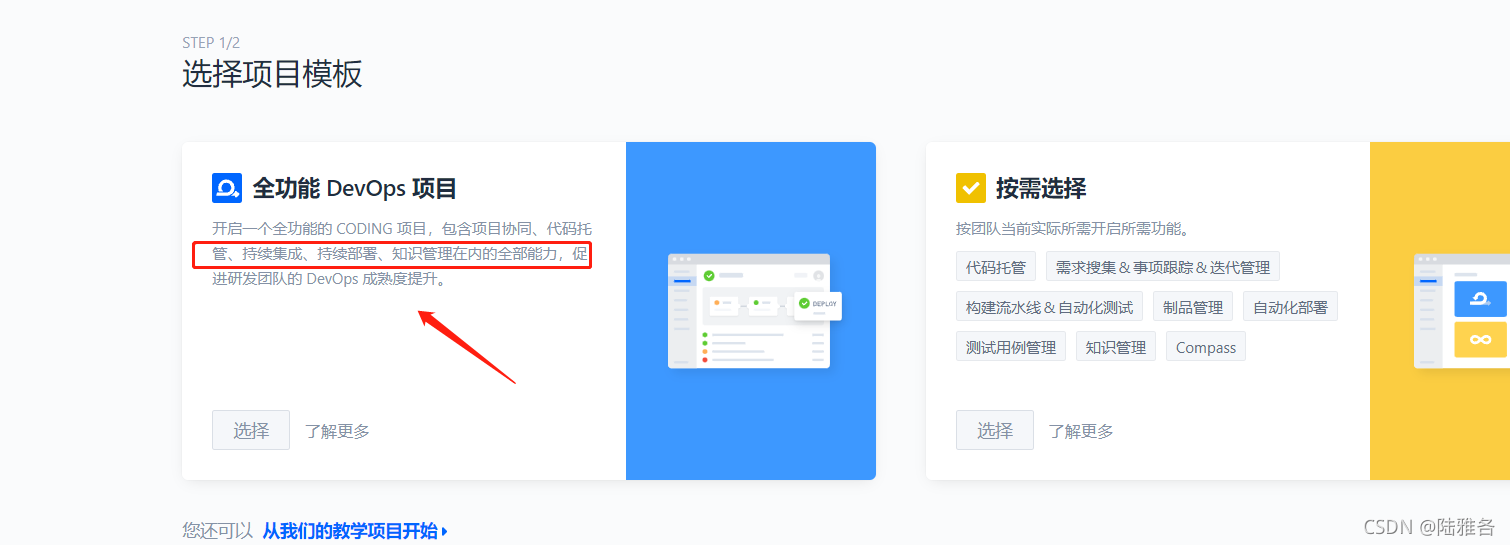Click the 选择项目模板 page heading
Screen dimensions: 1510x545
coord(272,74)
